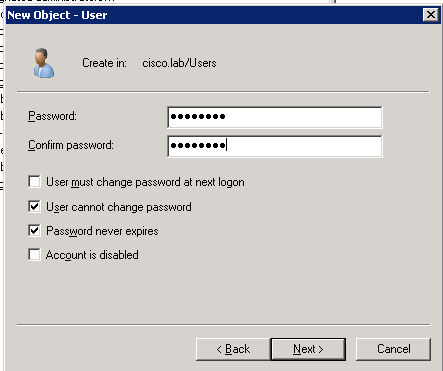The height and width of the screenshot is (371, 443).
Task: Go to previous step with Back button
Action: point(233,349)
